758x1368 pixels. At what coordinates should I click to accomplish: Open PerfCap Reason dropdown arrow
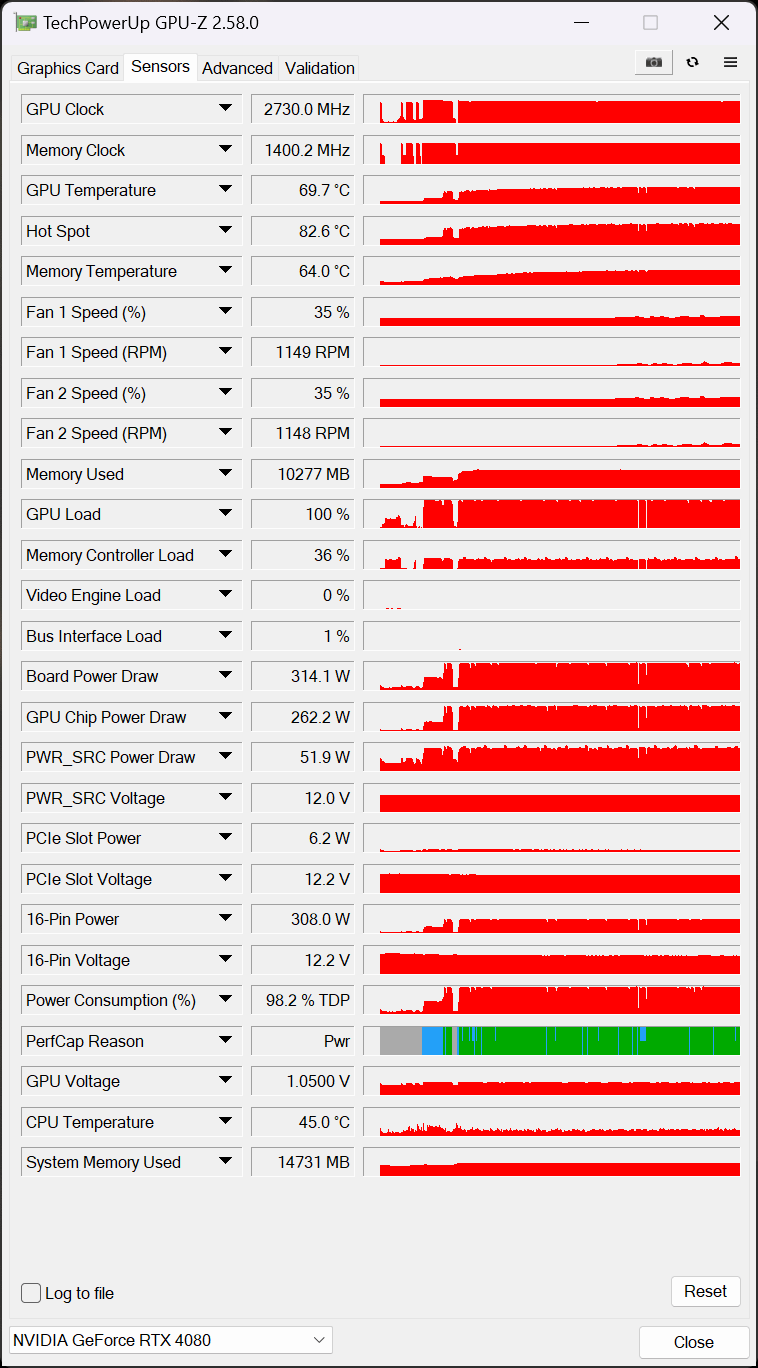[225, 1041]
